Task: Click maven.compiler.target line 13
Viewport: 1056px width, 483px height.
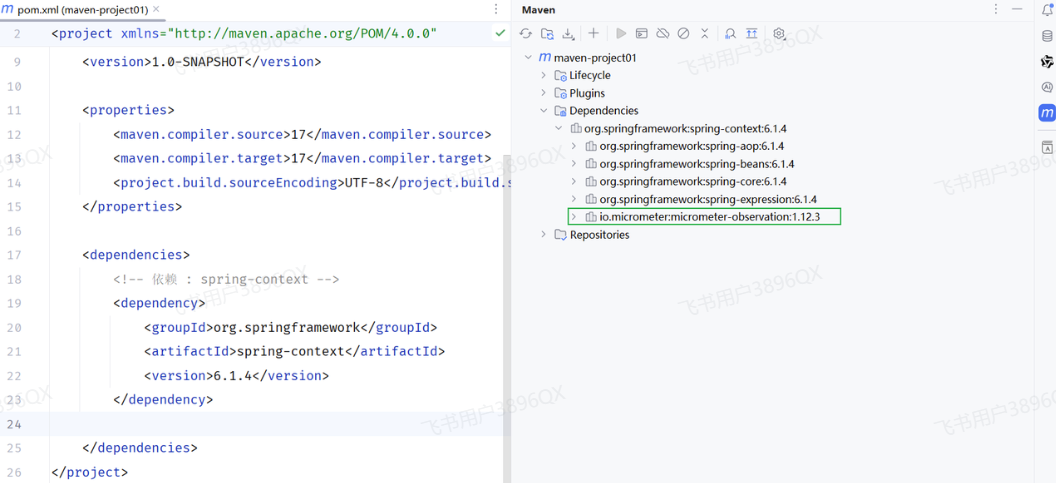Action: click(x=302, y=159)
